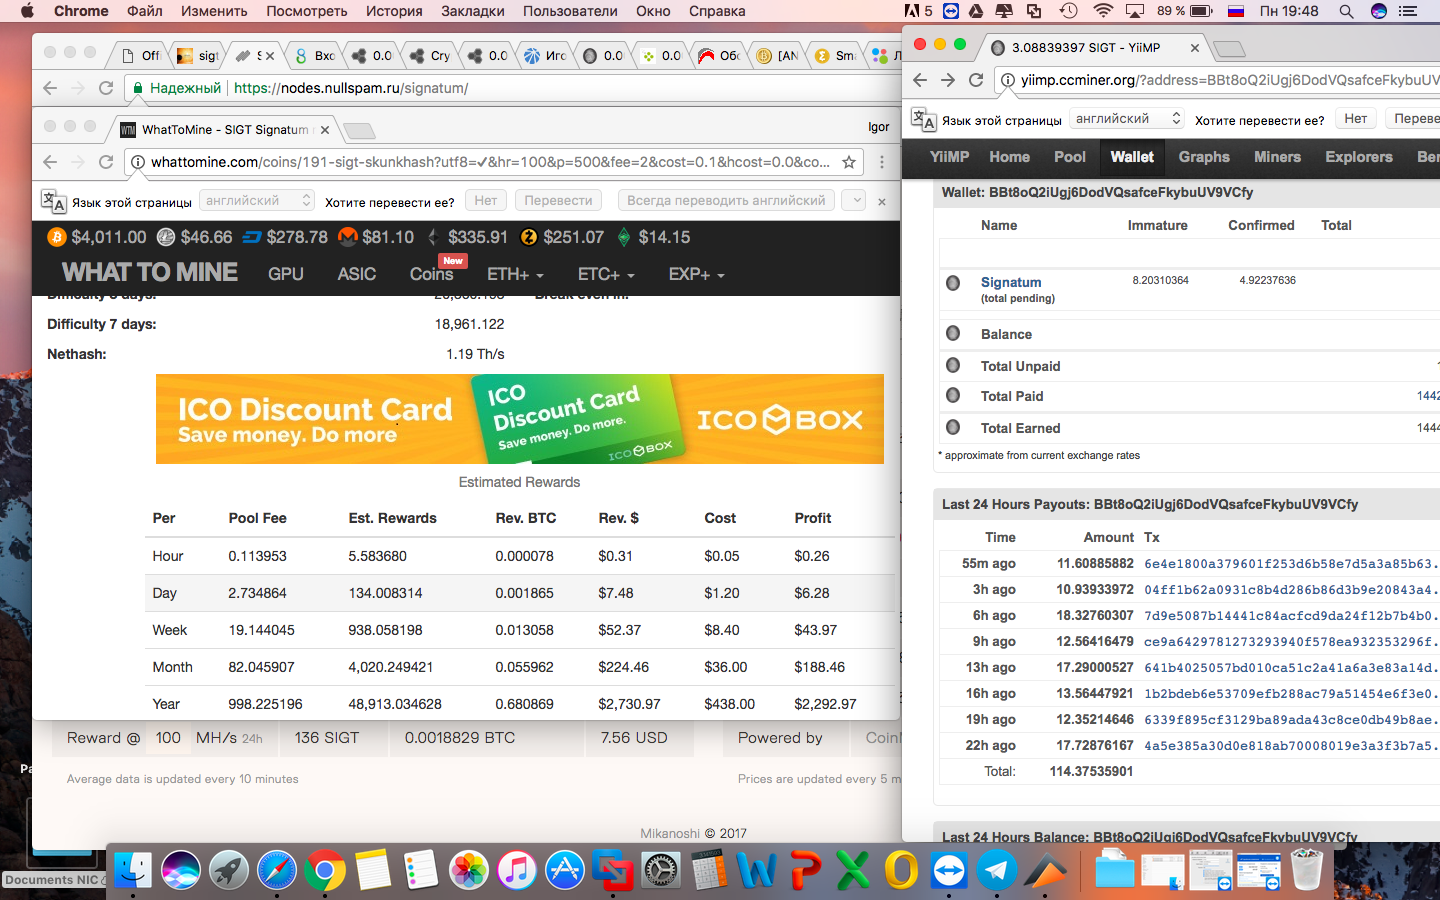This screenshot has height=900, width=1440.
Task: Go to the YiiMP Home page
Action: tap(1010, 157)
